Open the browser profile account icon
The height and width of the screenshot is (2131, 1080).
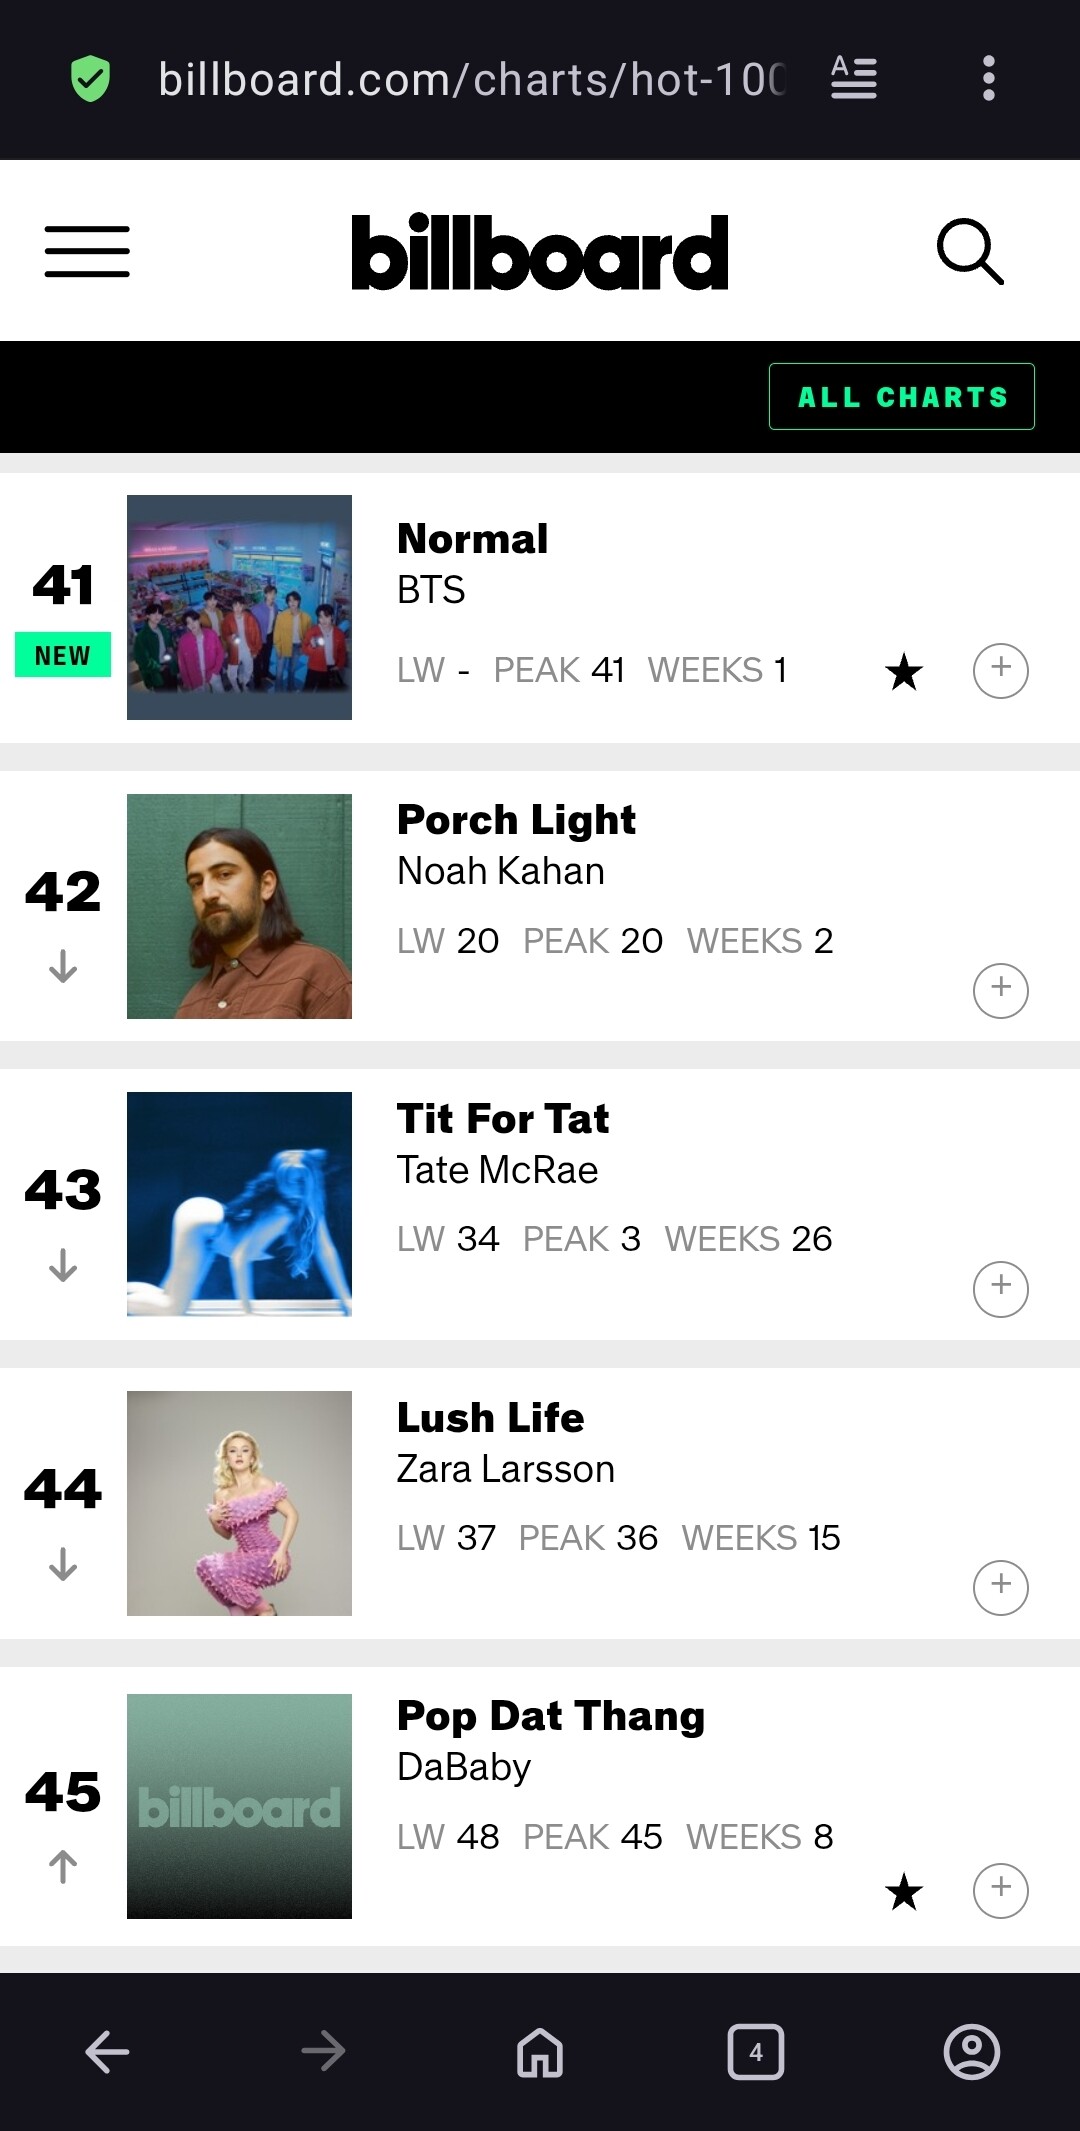coord(971,2052)
